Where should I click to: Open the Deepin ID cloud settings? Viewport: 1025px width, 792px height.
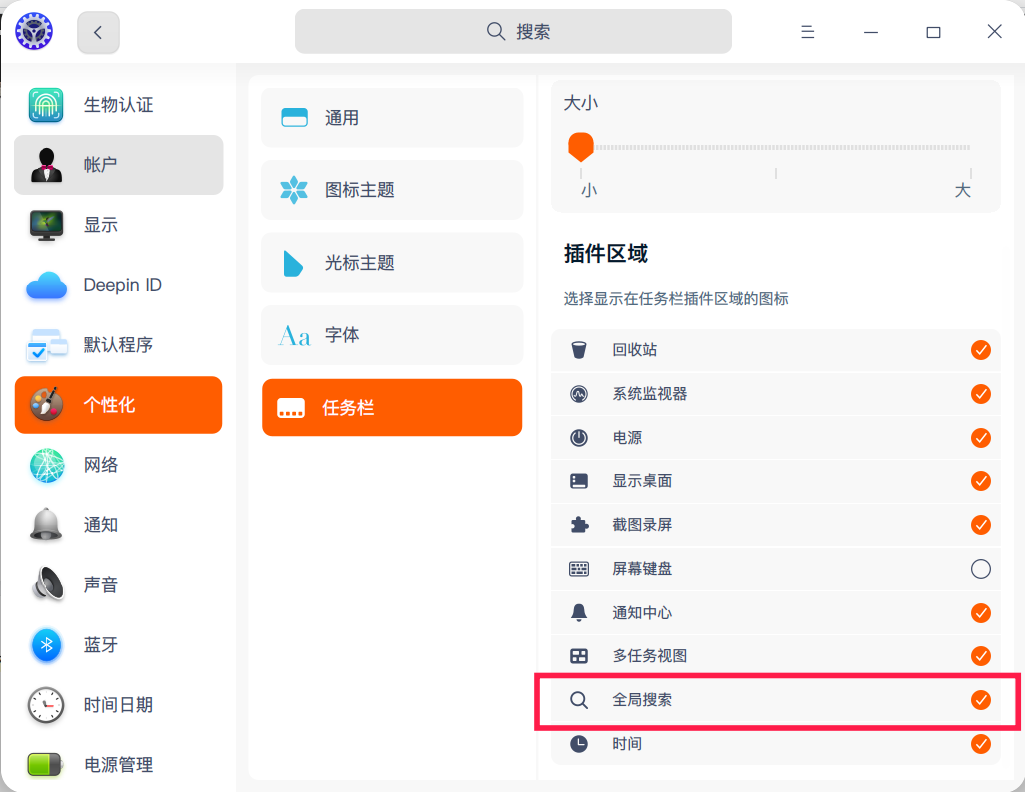click(x=118, y=285)
